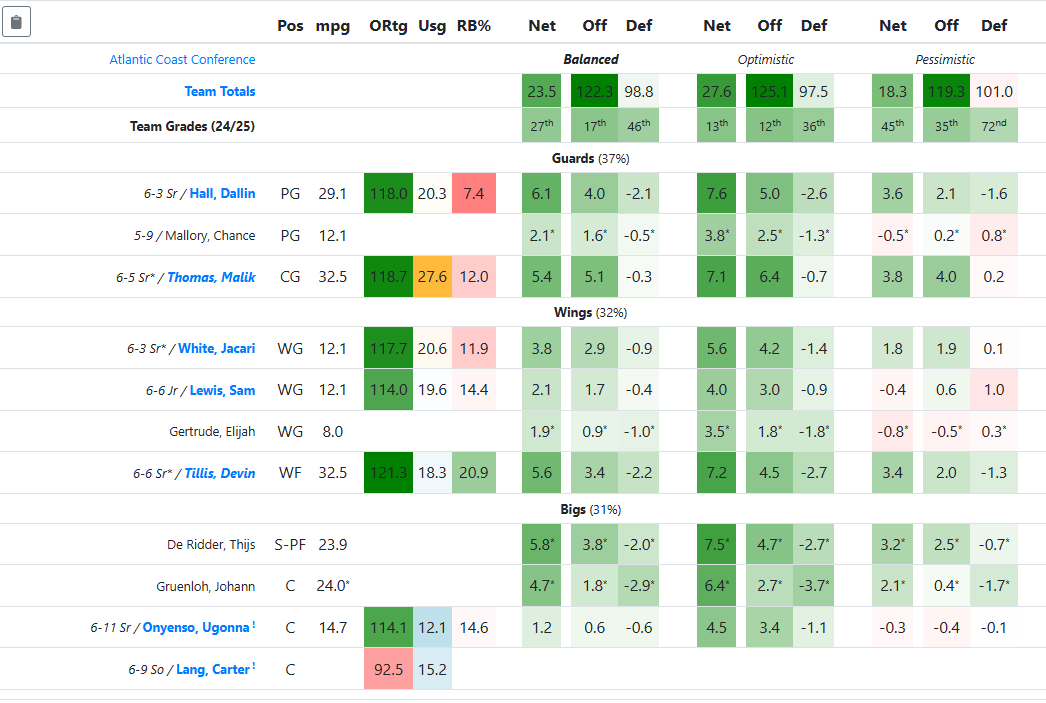
Task: Click the Onyenso, Ugonna player link
Action: tap(195, 628)
